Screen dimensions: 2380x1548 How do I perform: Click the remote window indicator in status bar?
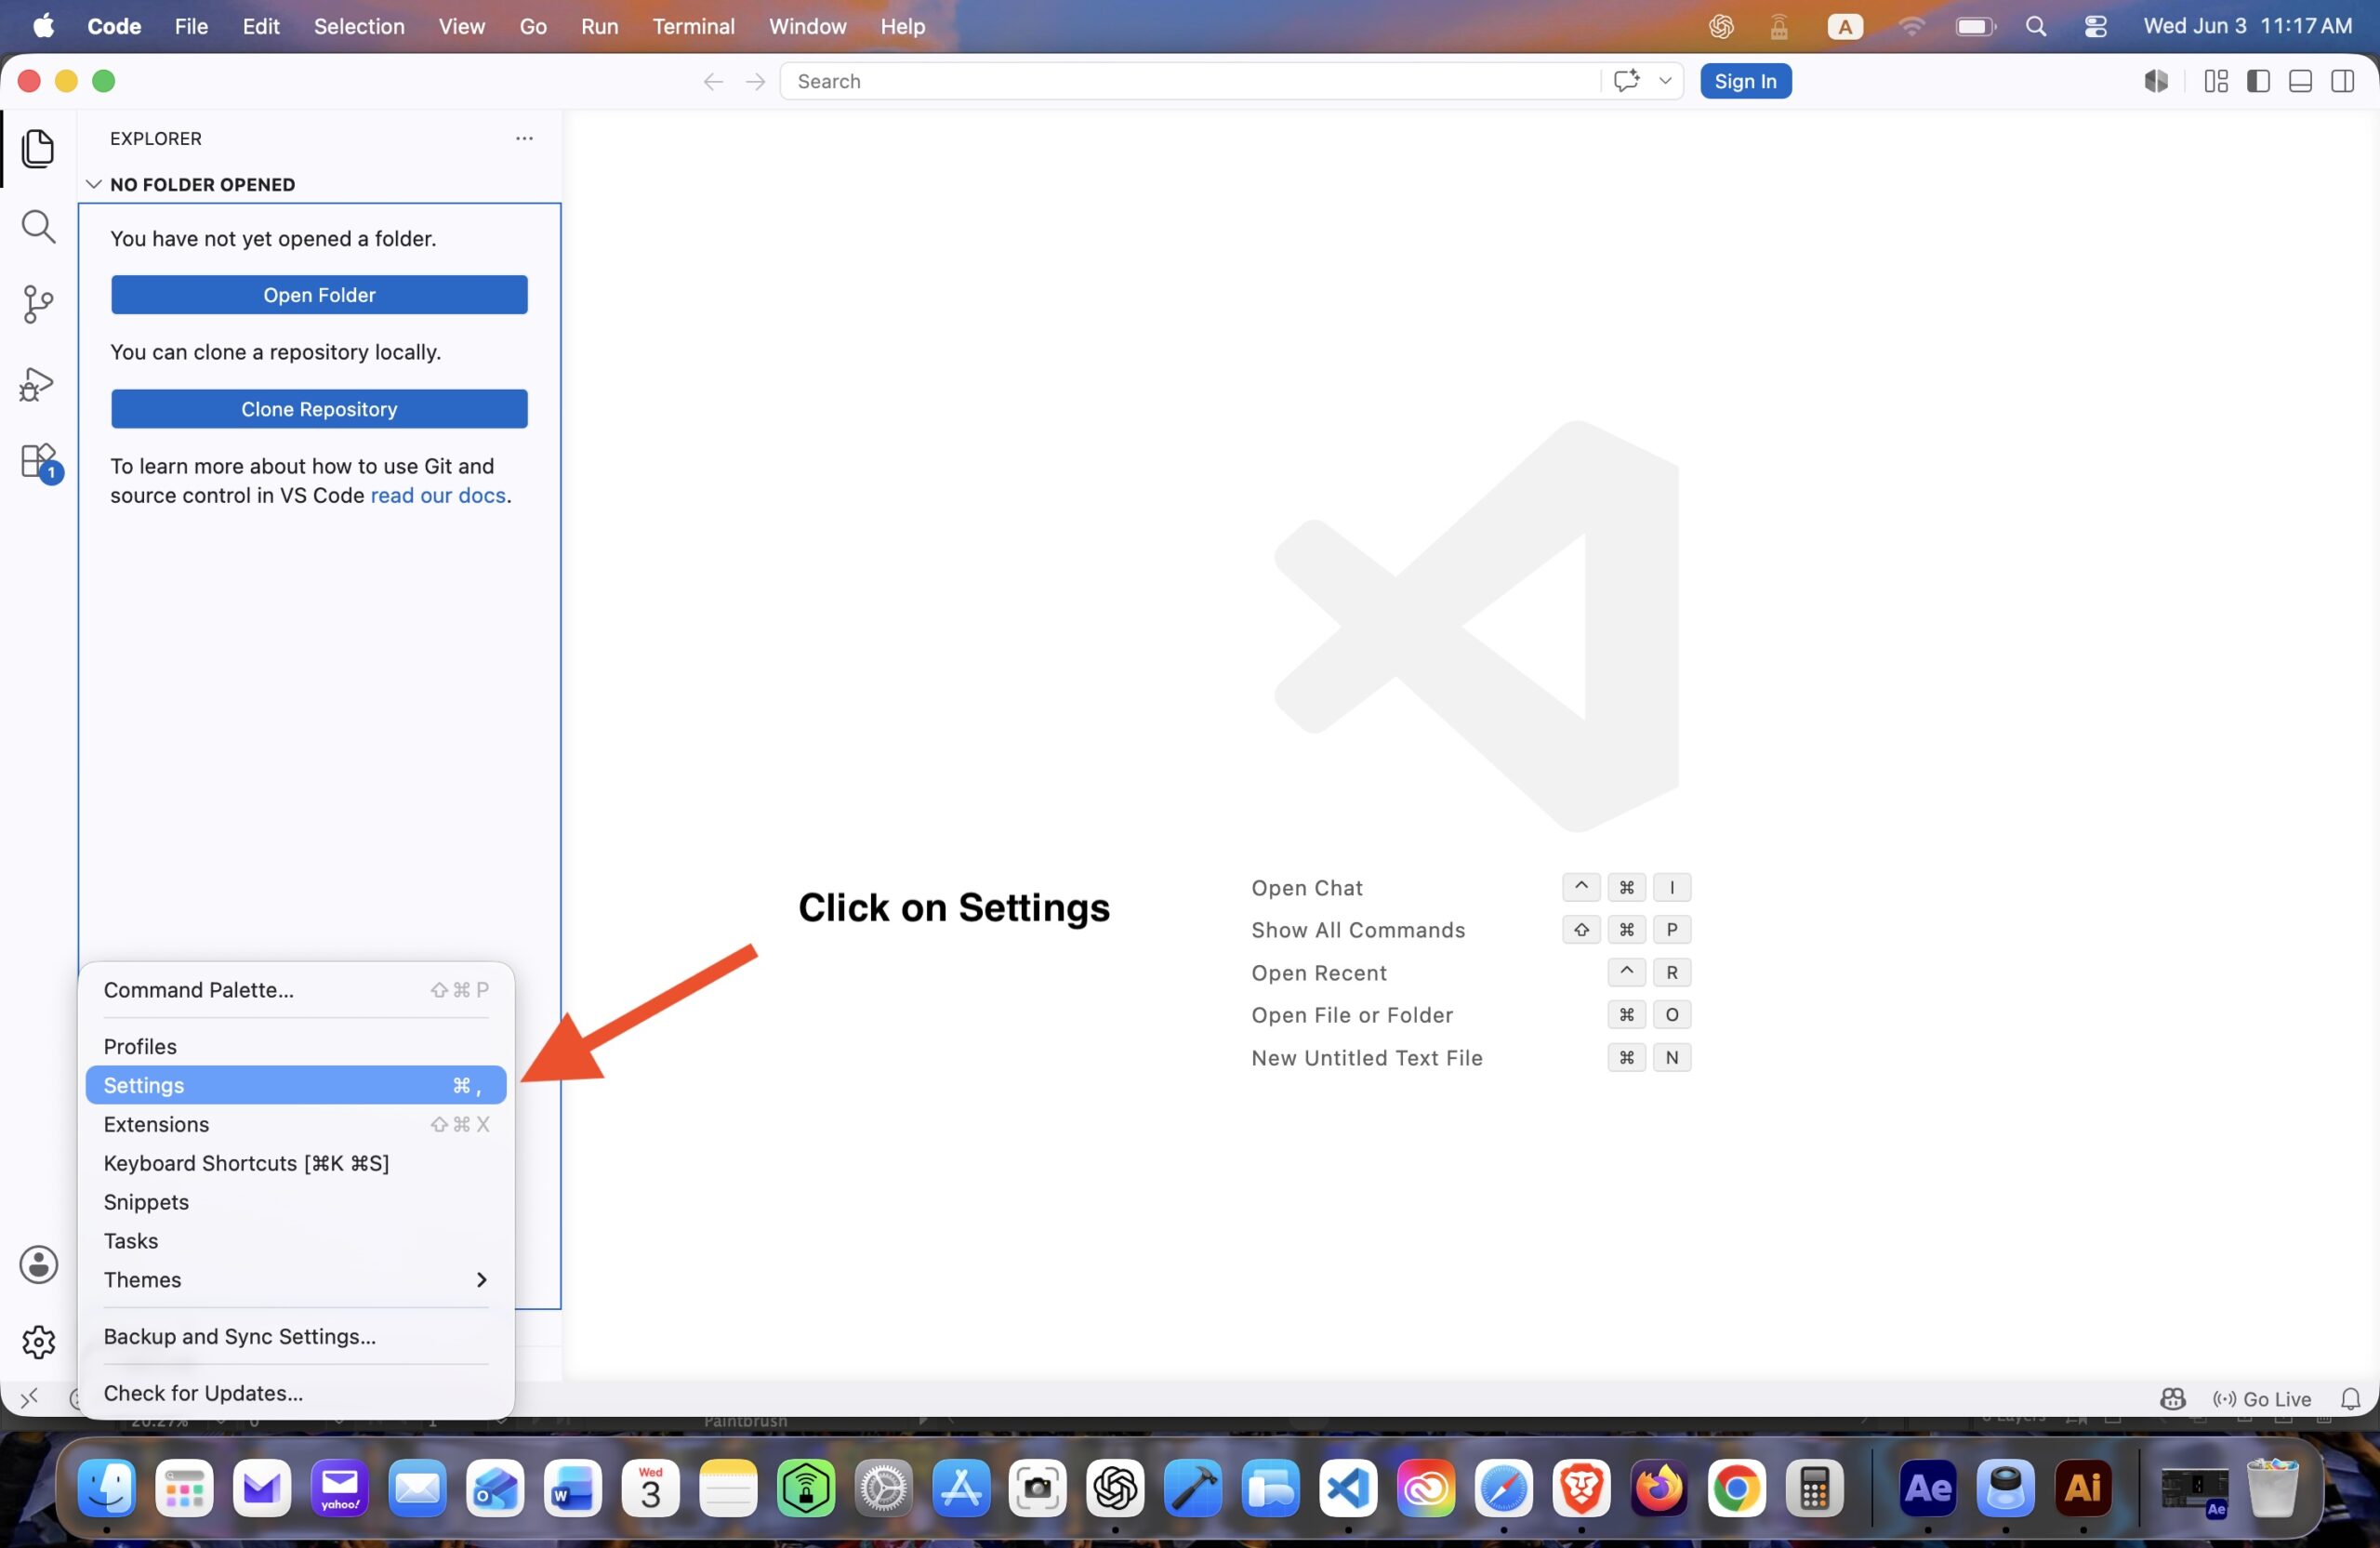(29, 1397)
